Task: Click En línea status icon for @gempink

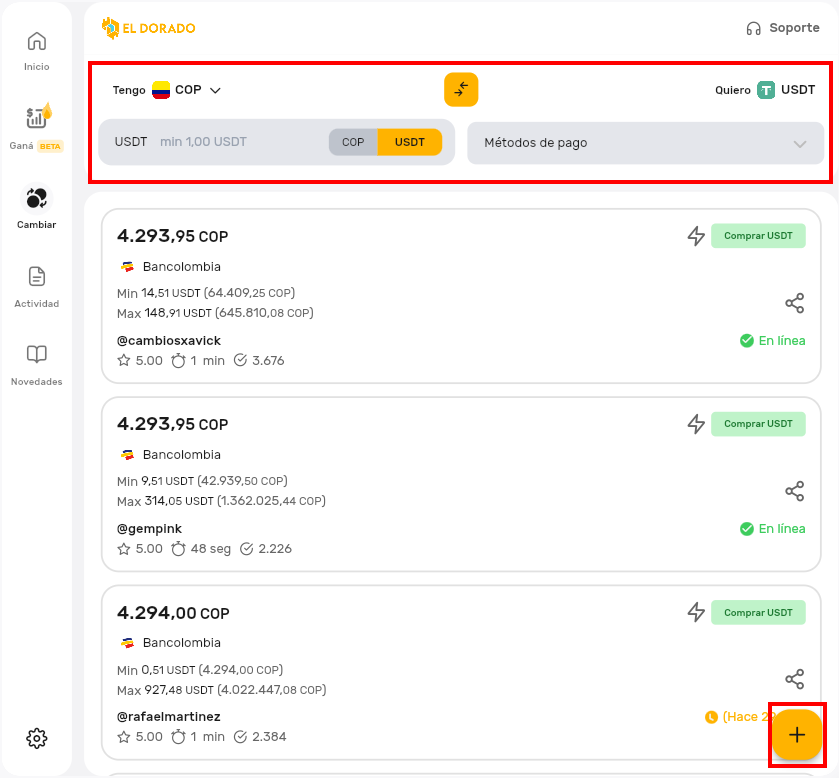Action: (746, 529)
